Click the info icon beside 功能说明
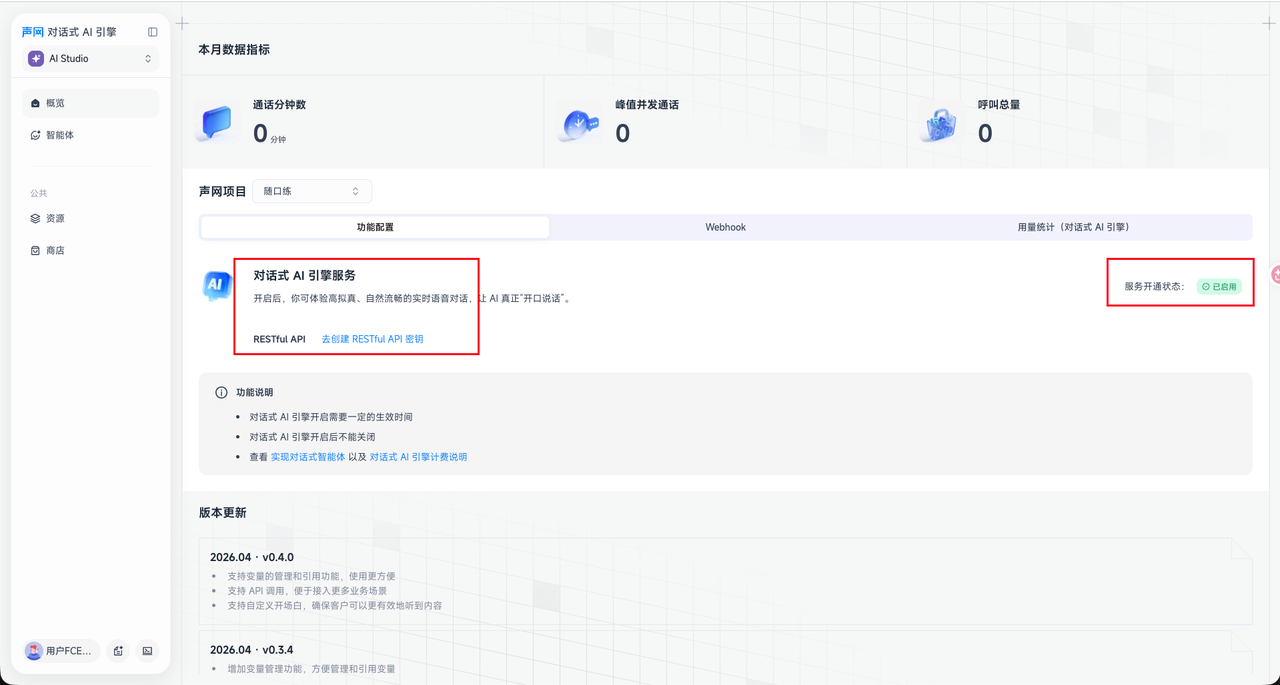Image resolution: width=1280 pixels, height=685 pixels. pyautogui.click(x=222, y=393)
